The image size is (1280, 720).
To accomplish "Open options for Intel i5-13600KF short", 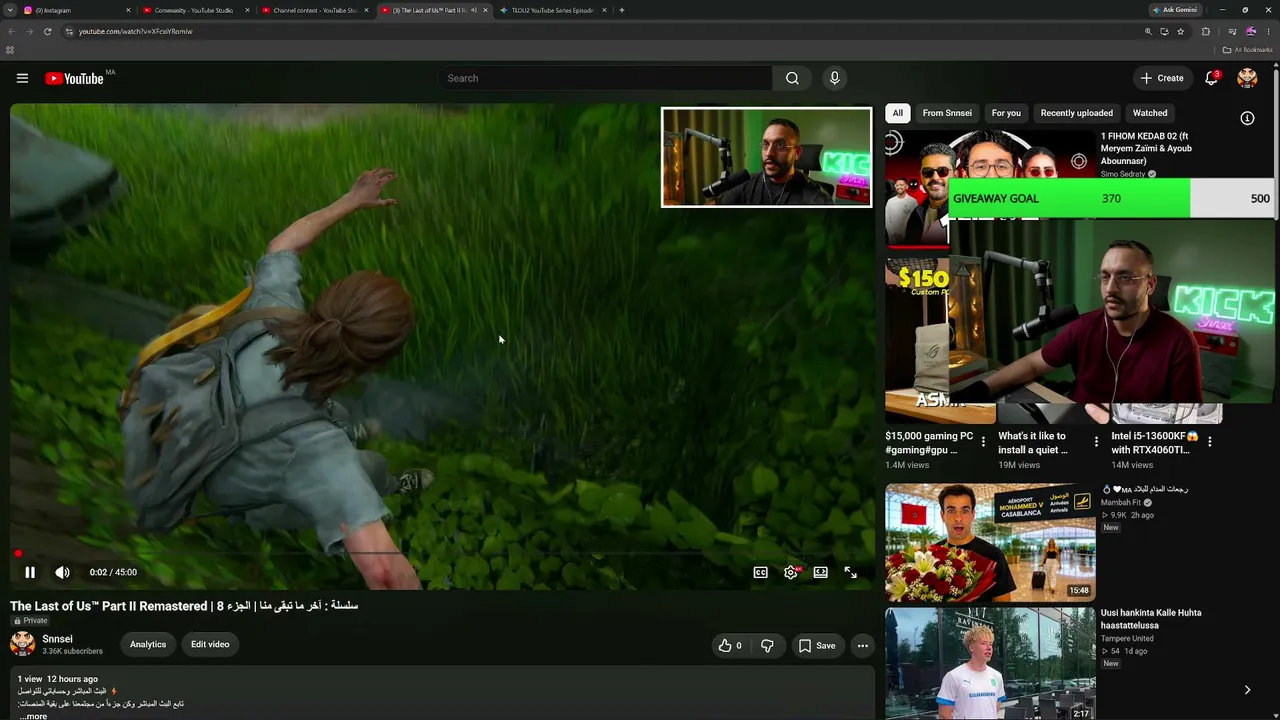I will coord(1209,441).
